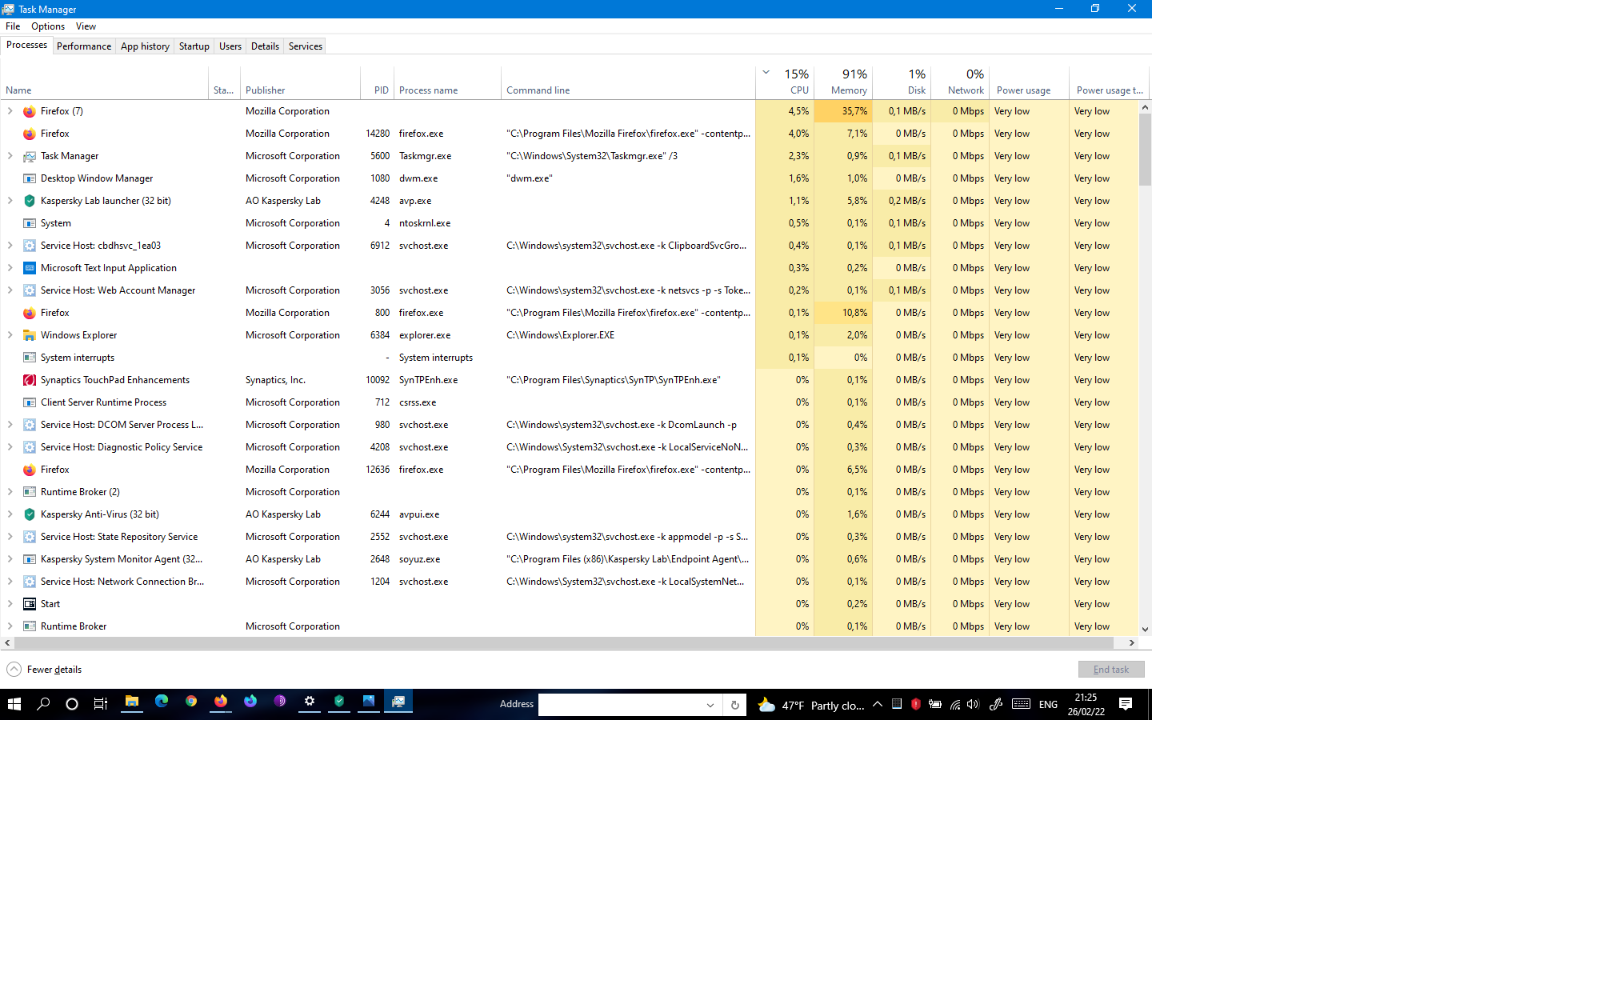
Task: Click the ENG language indicator
Action: [1048, 705]
